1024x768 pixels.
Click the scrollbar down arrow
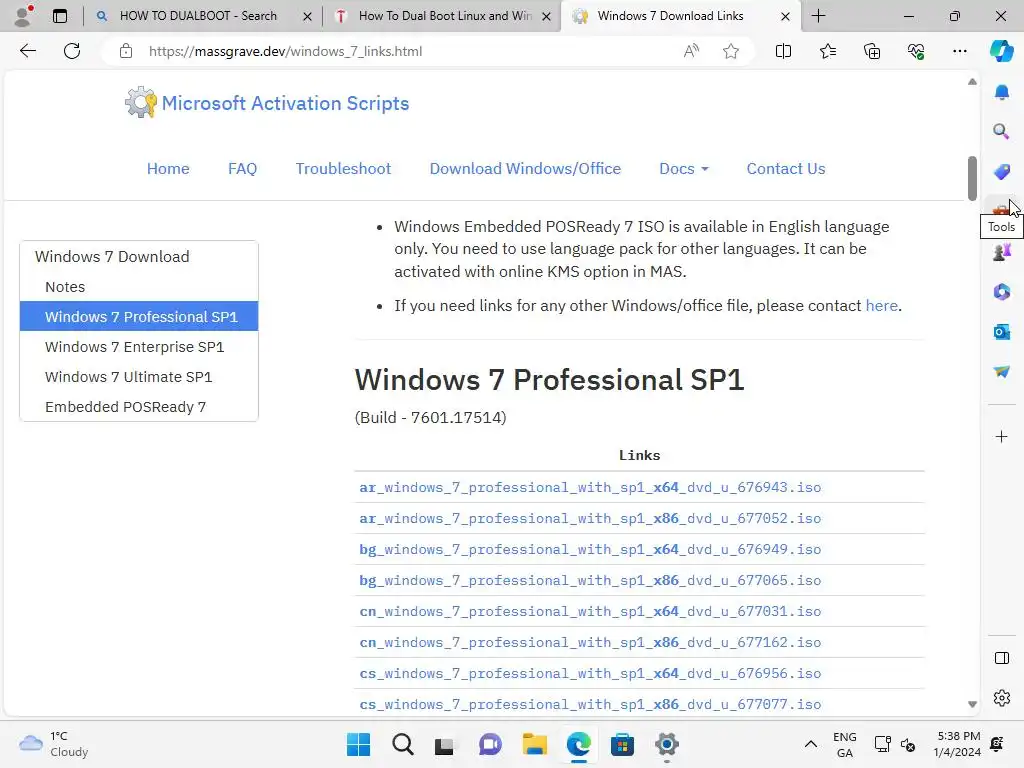point(972,704)
